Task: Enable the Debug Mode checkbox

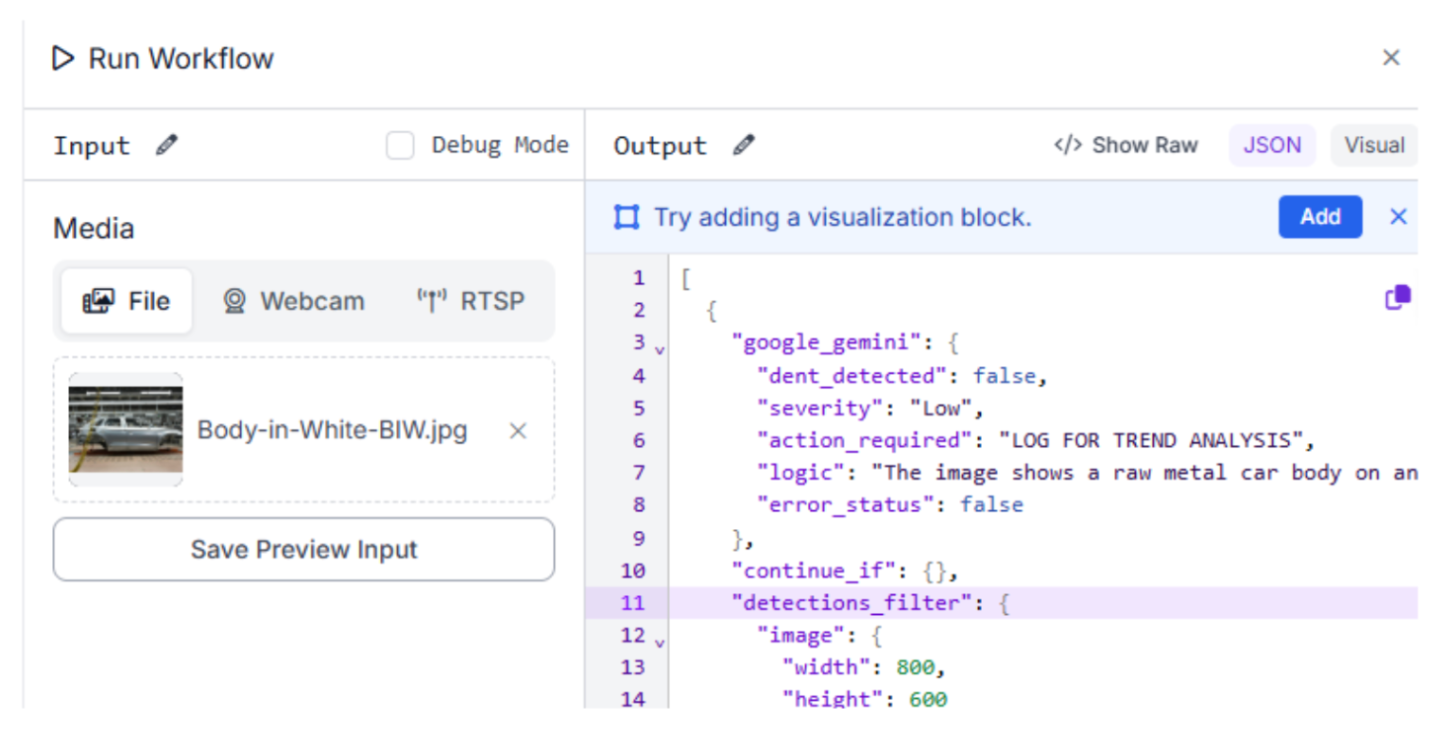Action: (400, 145)
